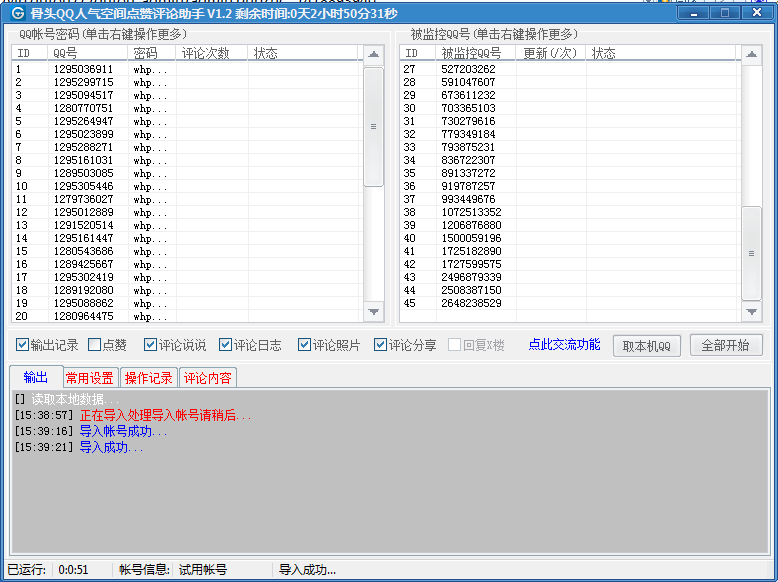Click the 密码 column header

coord(152,53)
